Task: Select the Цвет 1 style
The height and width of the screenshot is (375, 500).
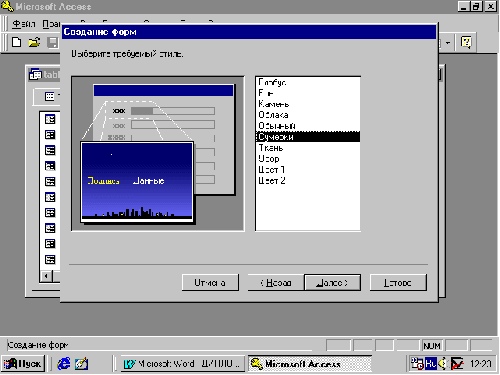Action: pyautogui.click(x=308, y=170)
